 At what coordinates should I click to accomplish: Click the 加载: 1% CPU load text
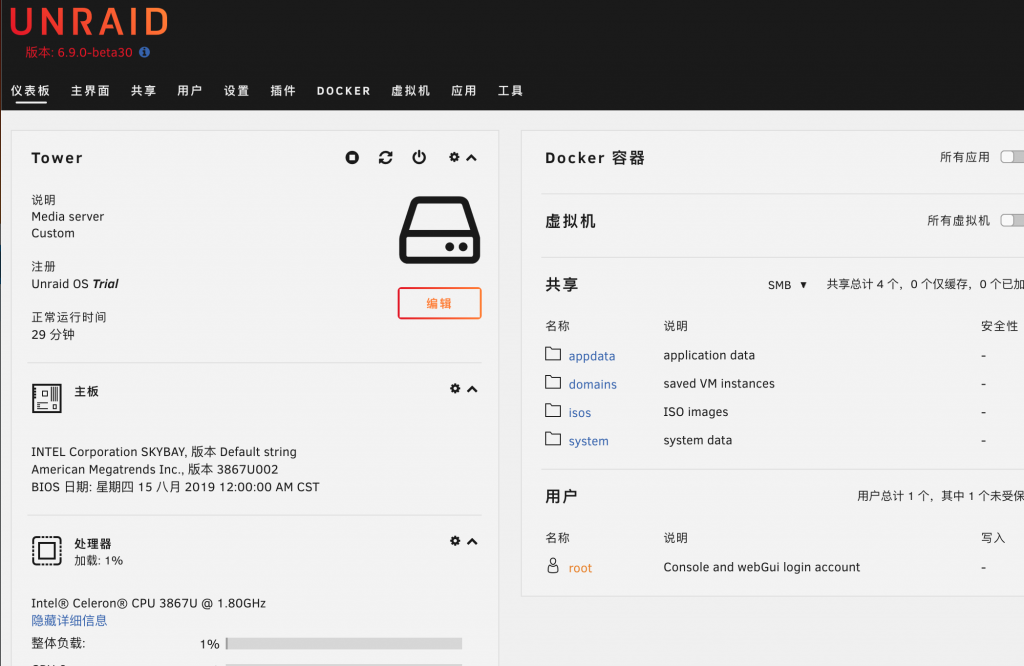pos(99,560)
